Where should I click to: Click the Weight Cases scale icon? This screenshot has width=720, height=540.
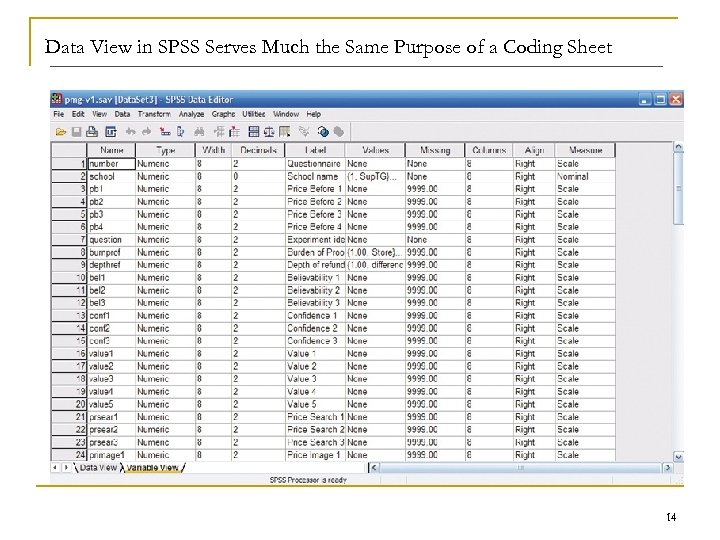[269, 132]
